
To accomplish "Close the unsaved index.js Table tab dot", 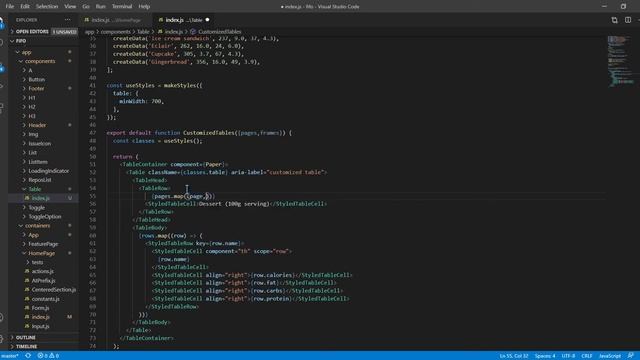I will coord(207,20).
